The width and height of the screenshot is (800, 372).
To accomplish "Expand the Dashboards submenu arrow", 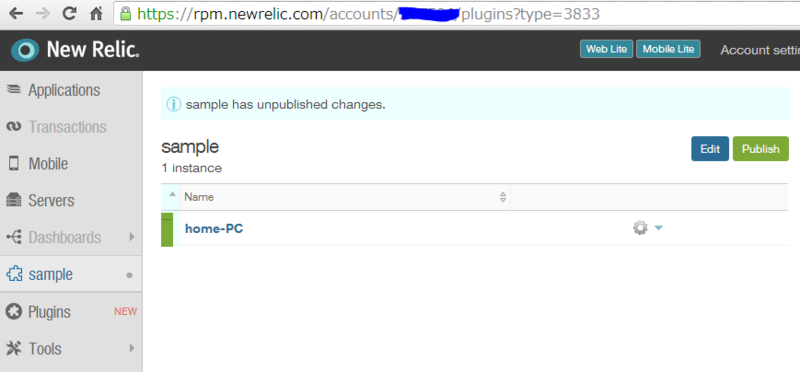I will pyautogui.click(x=132, y=237).
